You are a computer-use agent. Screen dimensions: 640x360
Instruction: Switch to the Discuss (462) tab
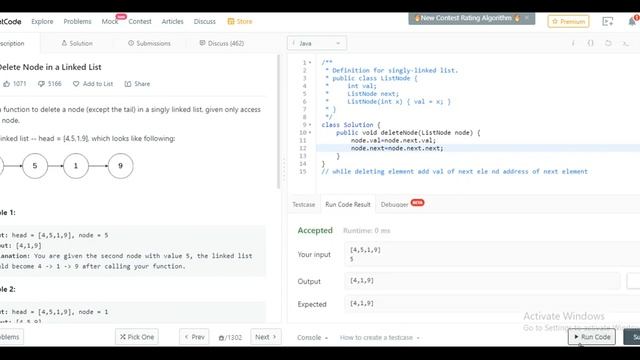point(222,43)
